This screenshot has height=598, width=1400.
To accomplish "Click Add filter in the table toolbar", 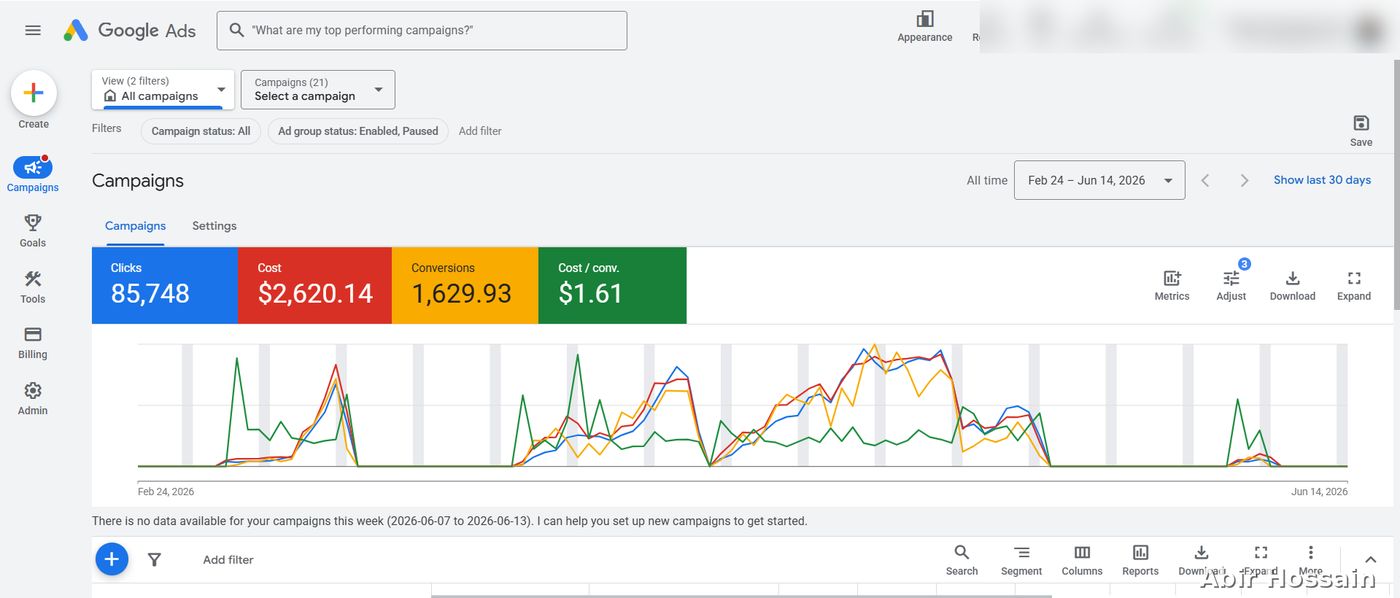I will click(x=228, y=560).
